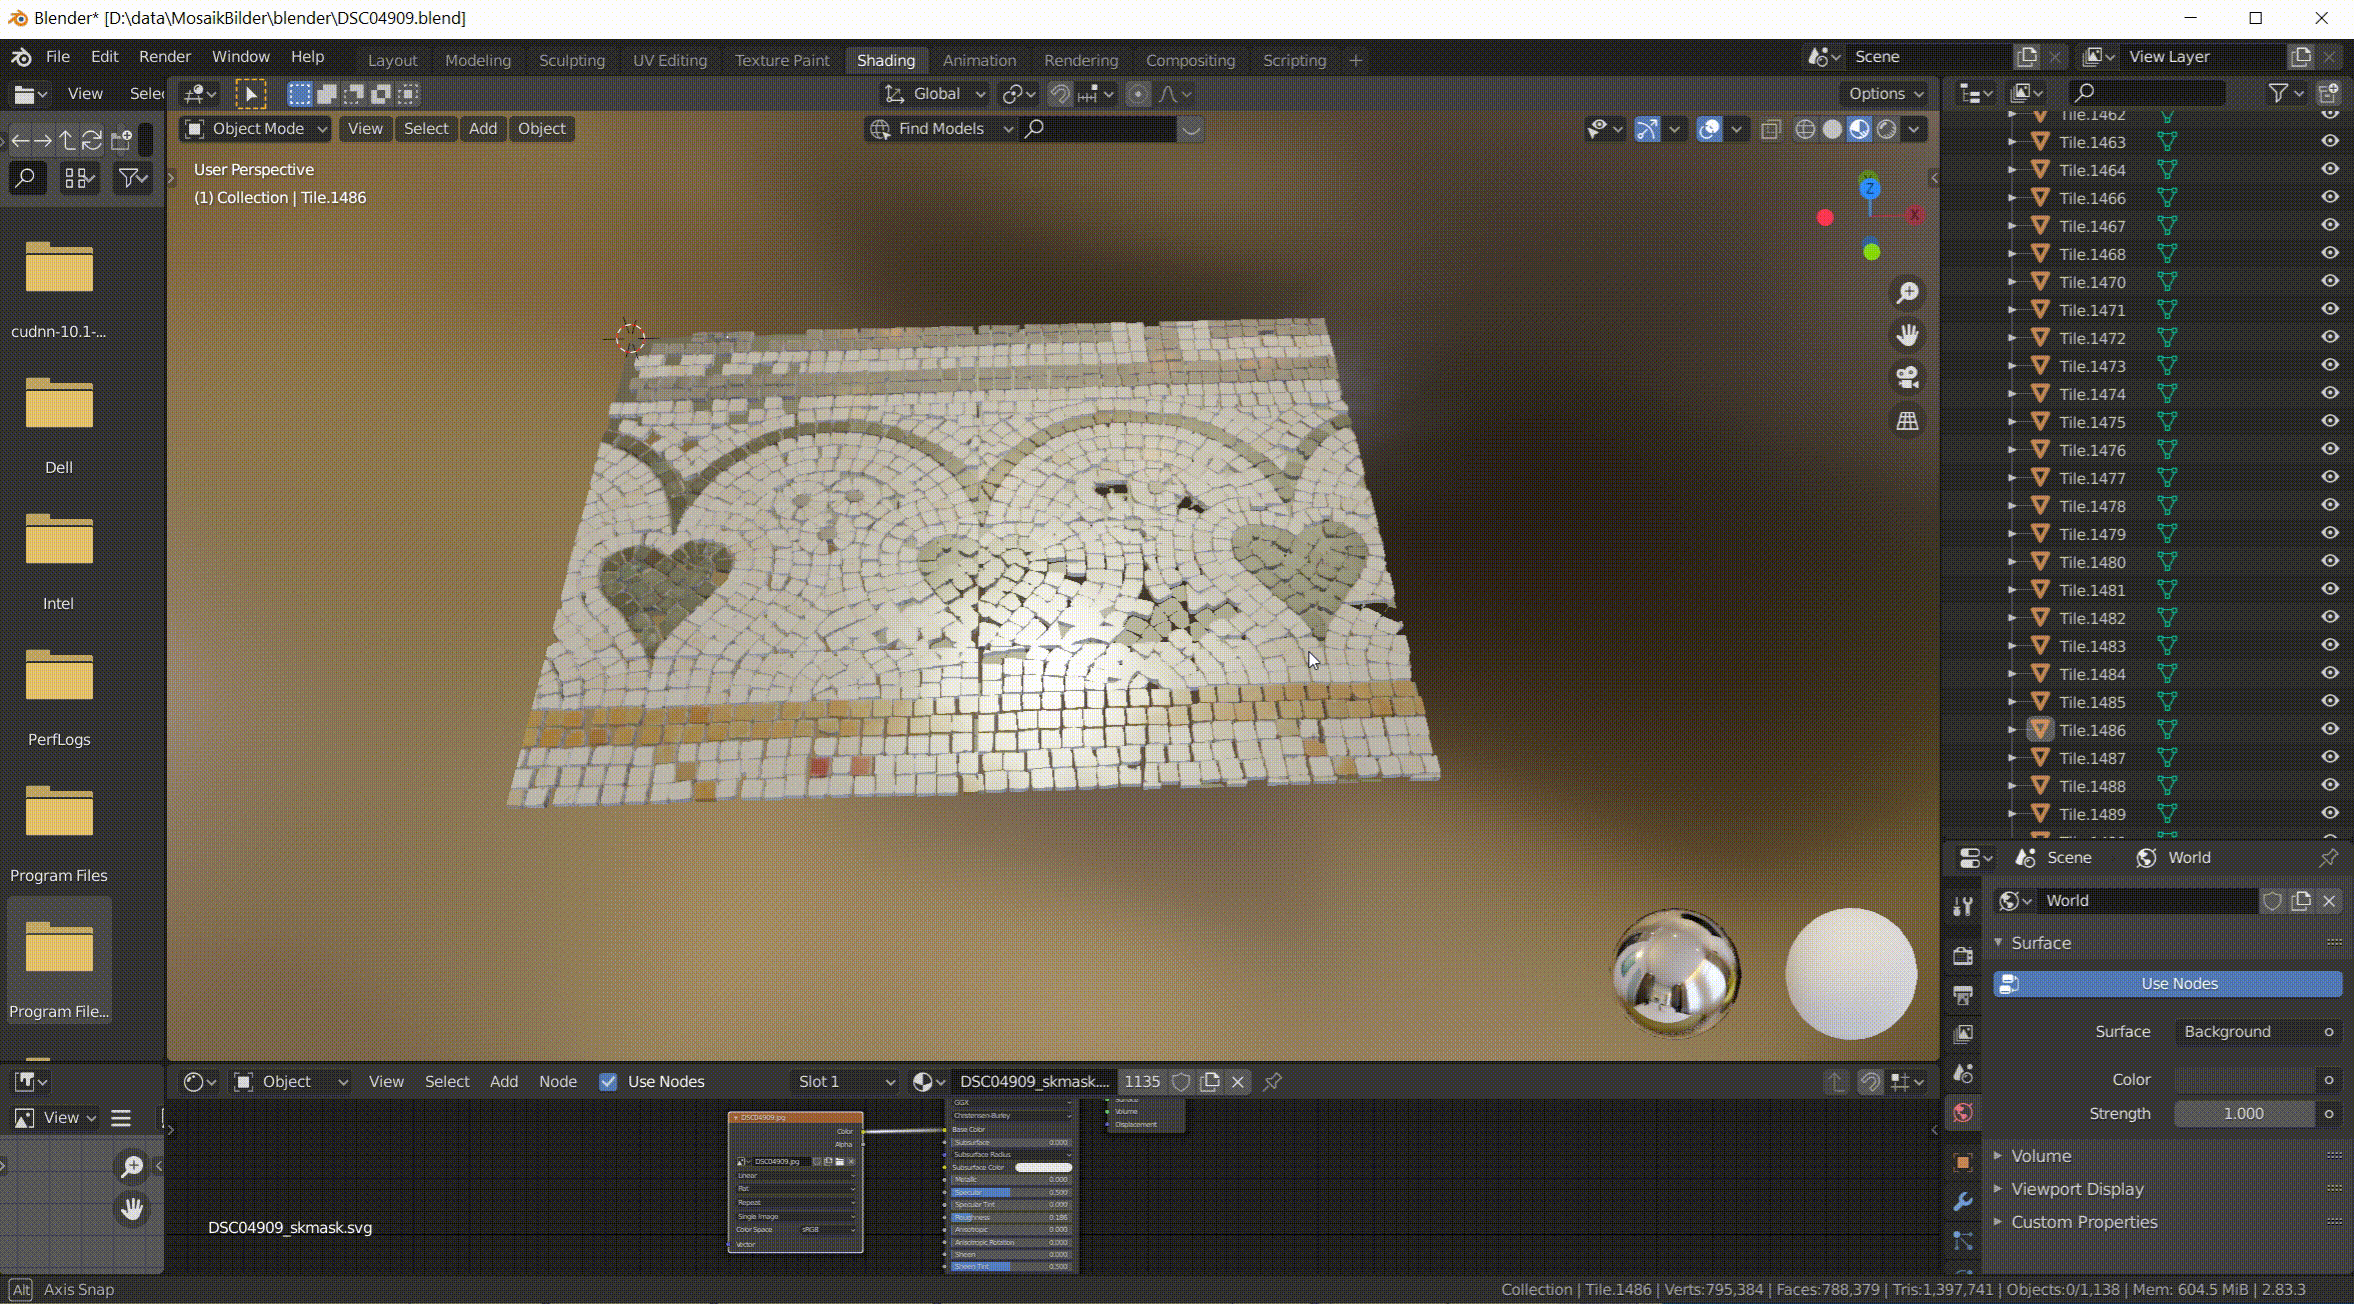Image resolution: width=2354 pixels, height=1304 pixels.
Task: Select wireframe viewport shading mode
Action: point(1805,129)
